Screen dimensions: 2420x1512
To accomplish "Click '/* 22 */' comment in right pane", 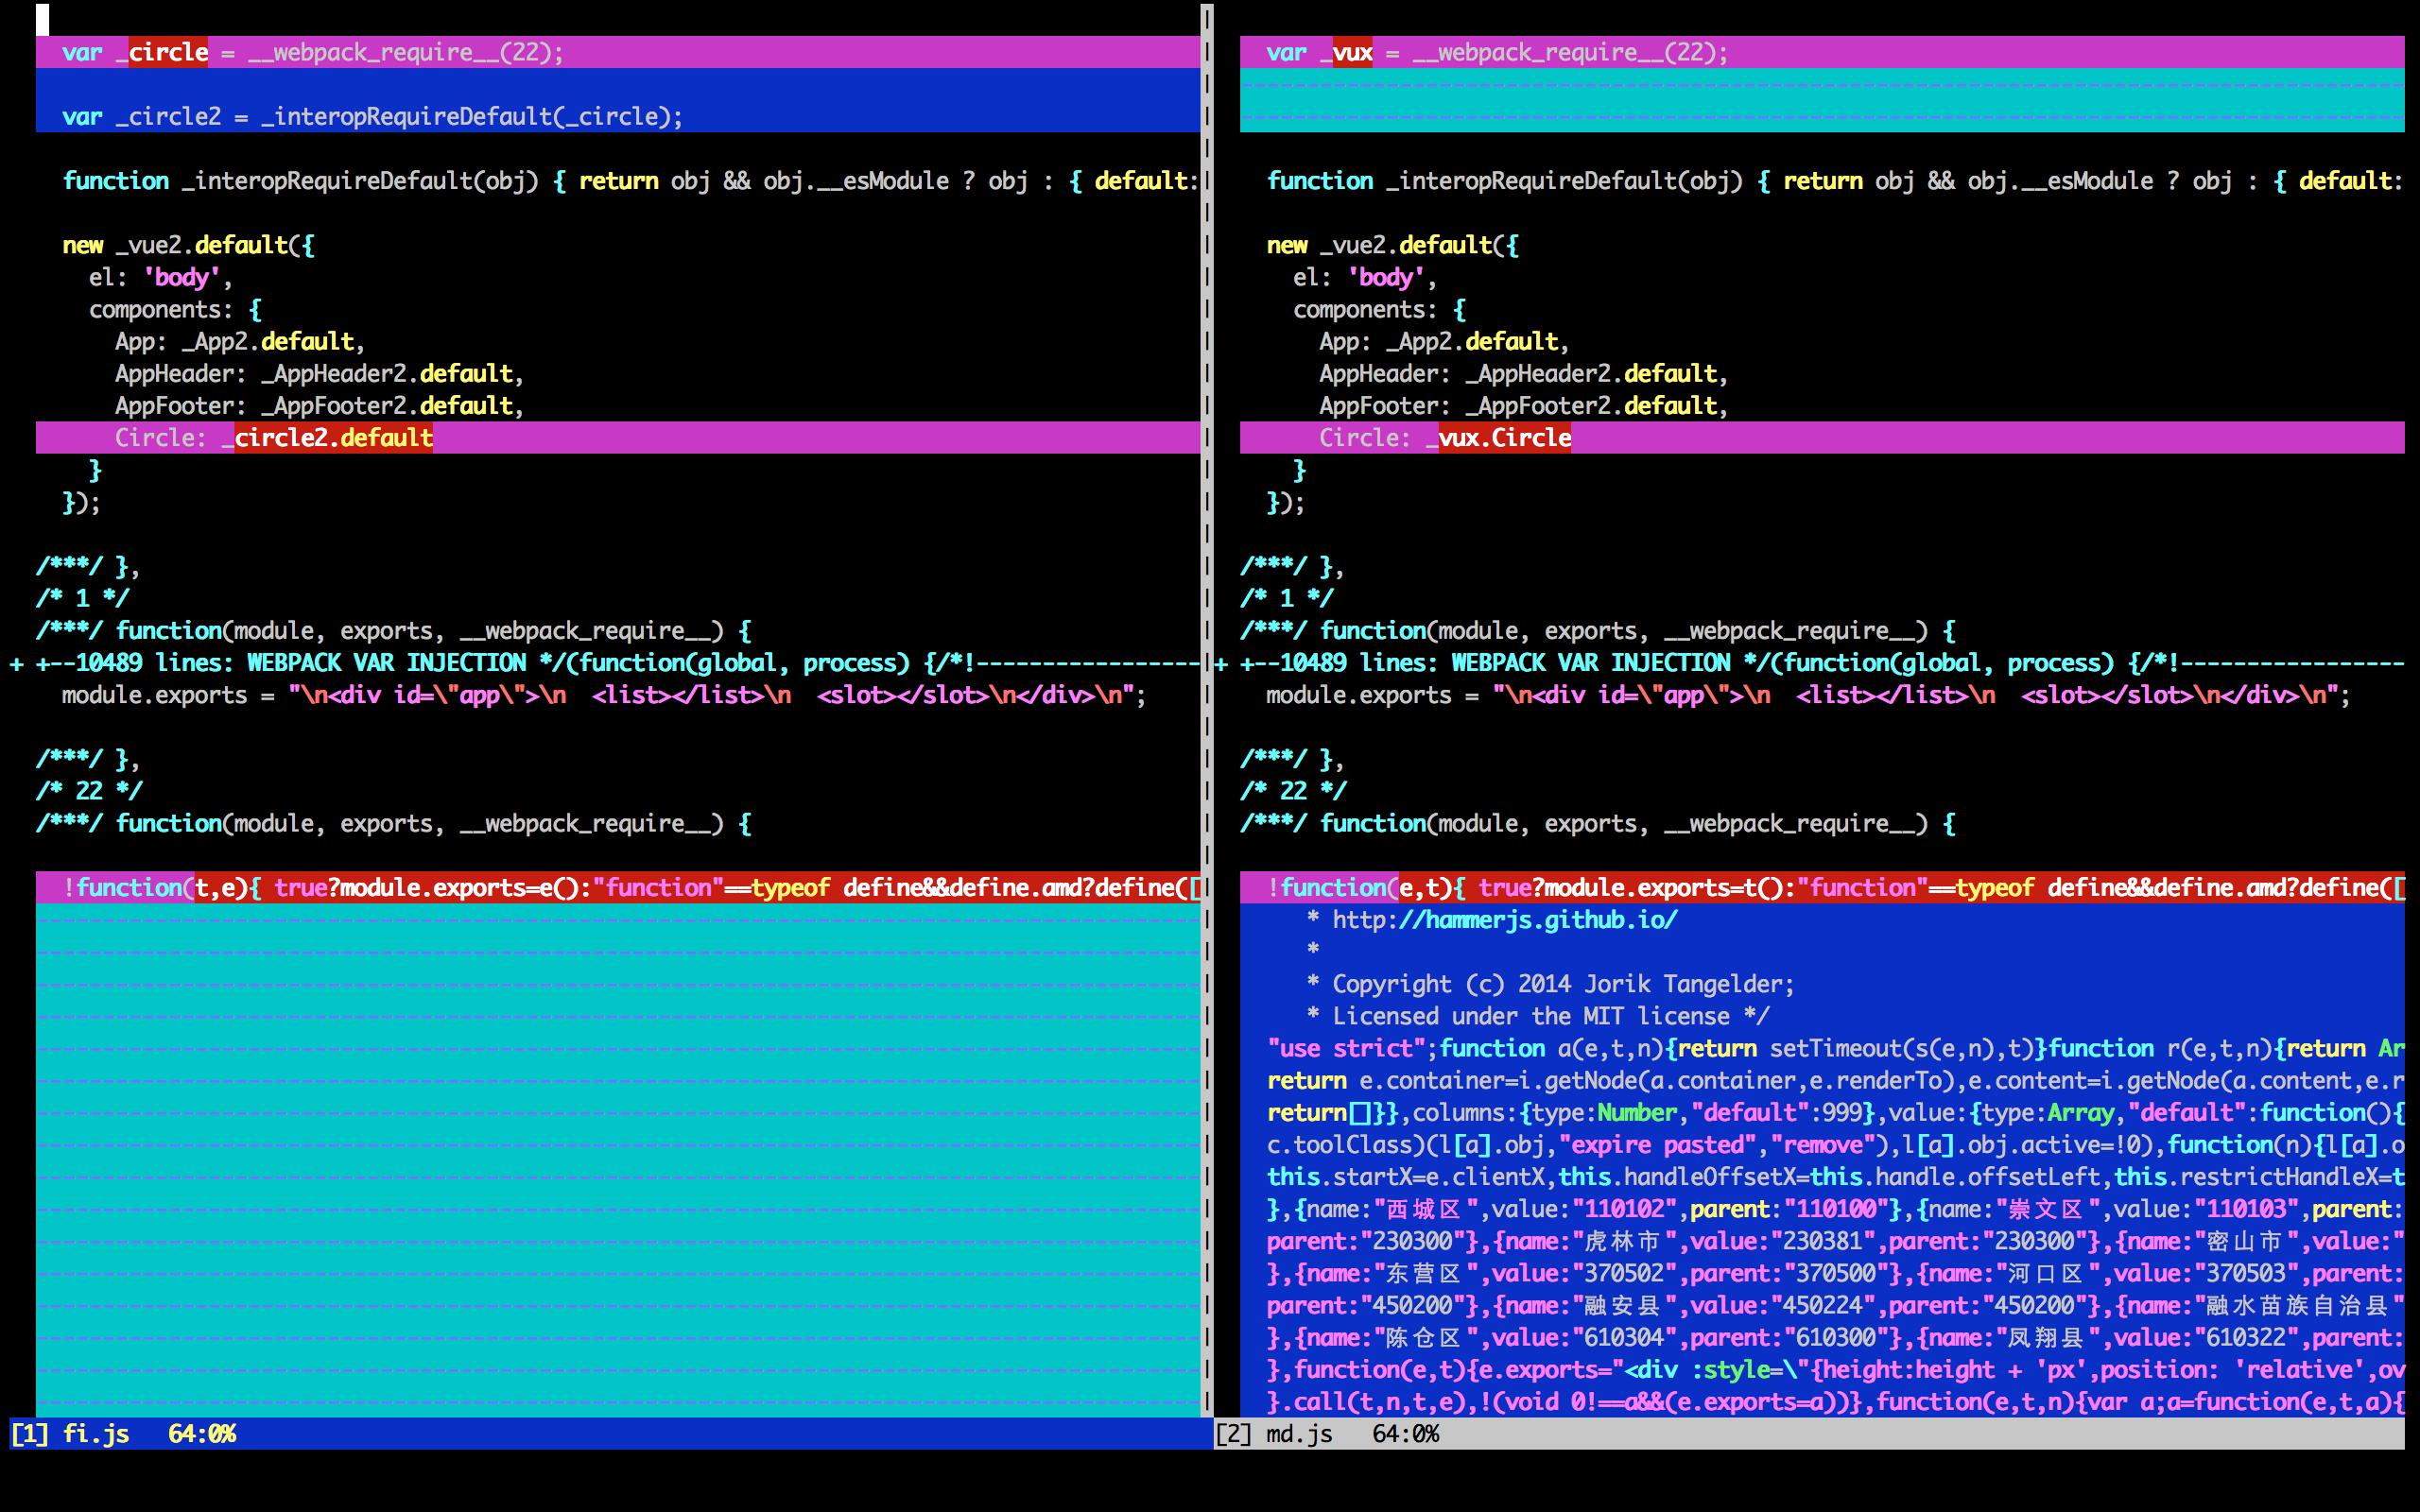I will (x=1293, y=791).
